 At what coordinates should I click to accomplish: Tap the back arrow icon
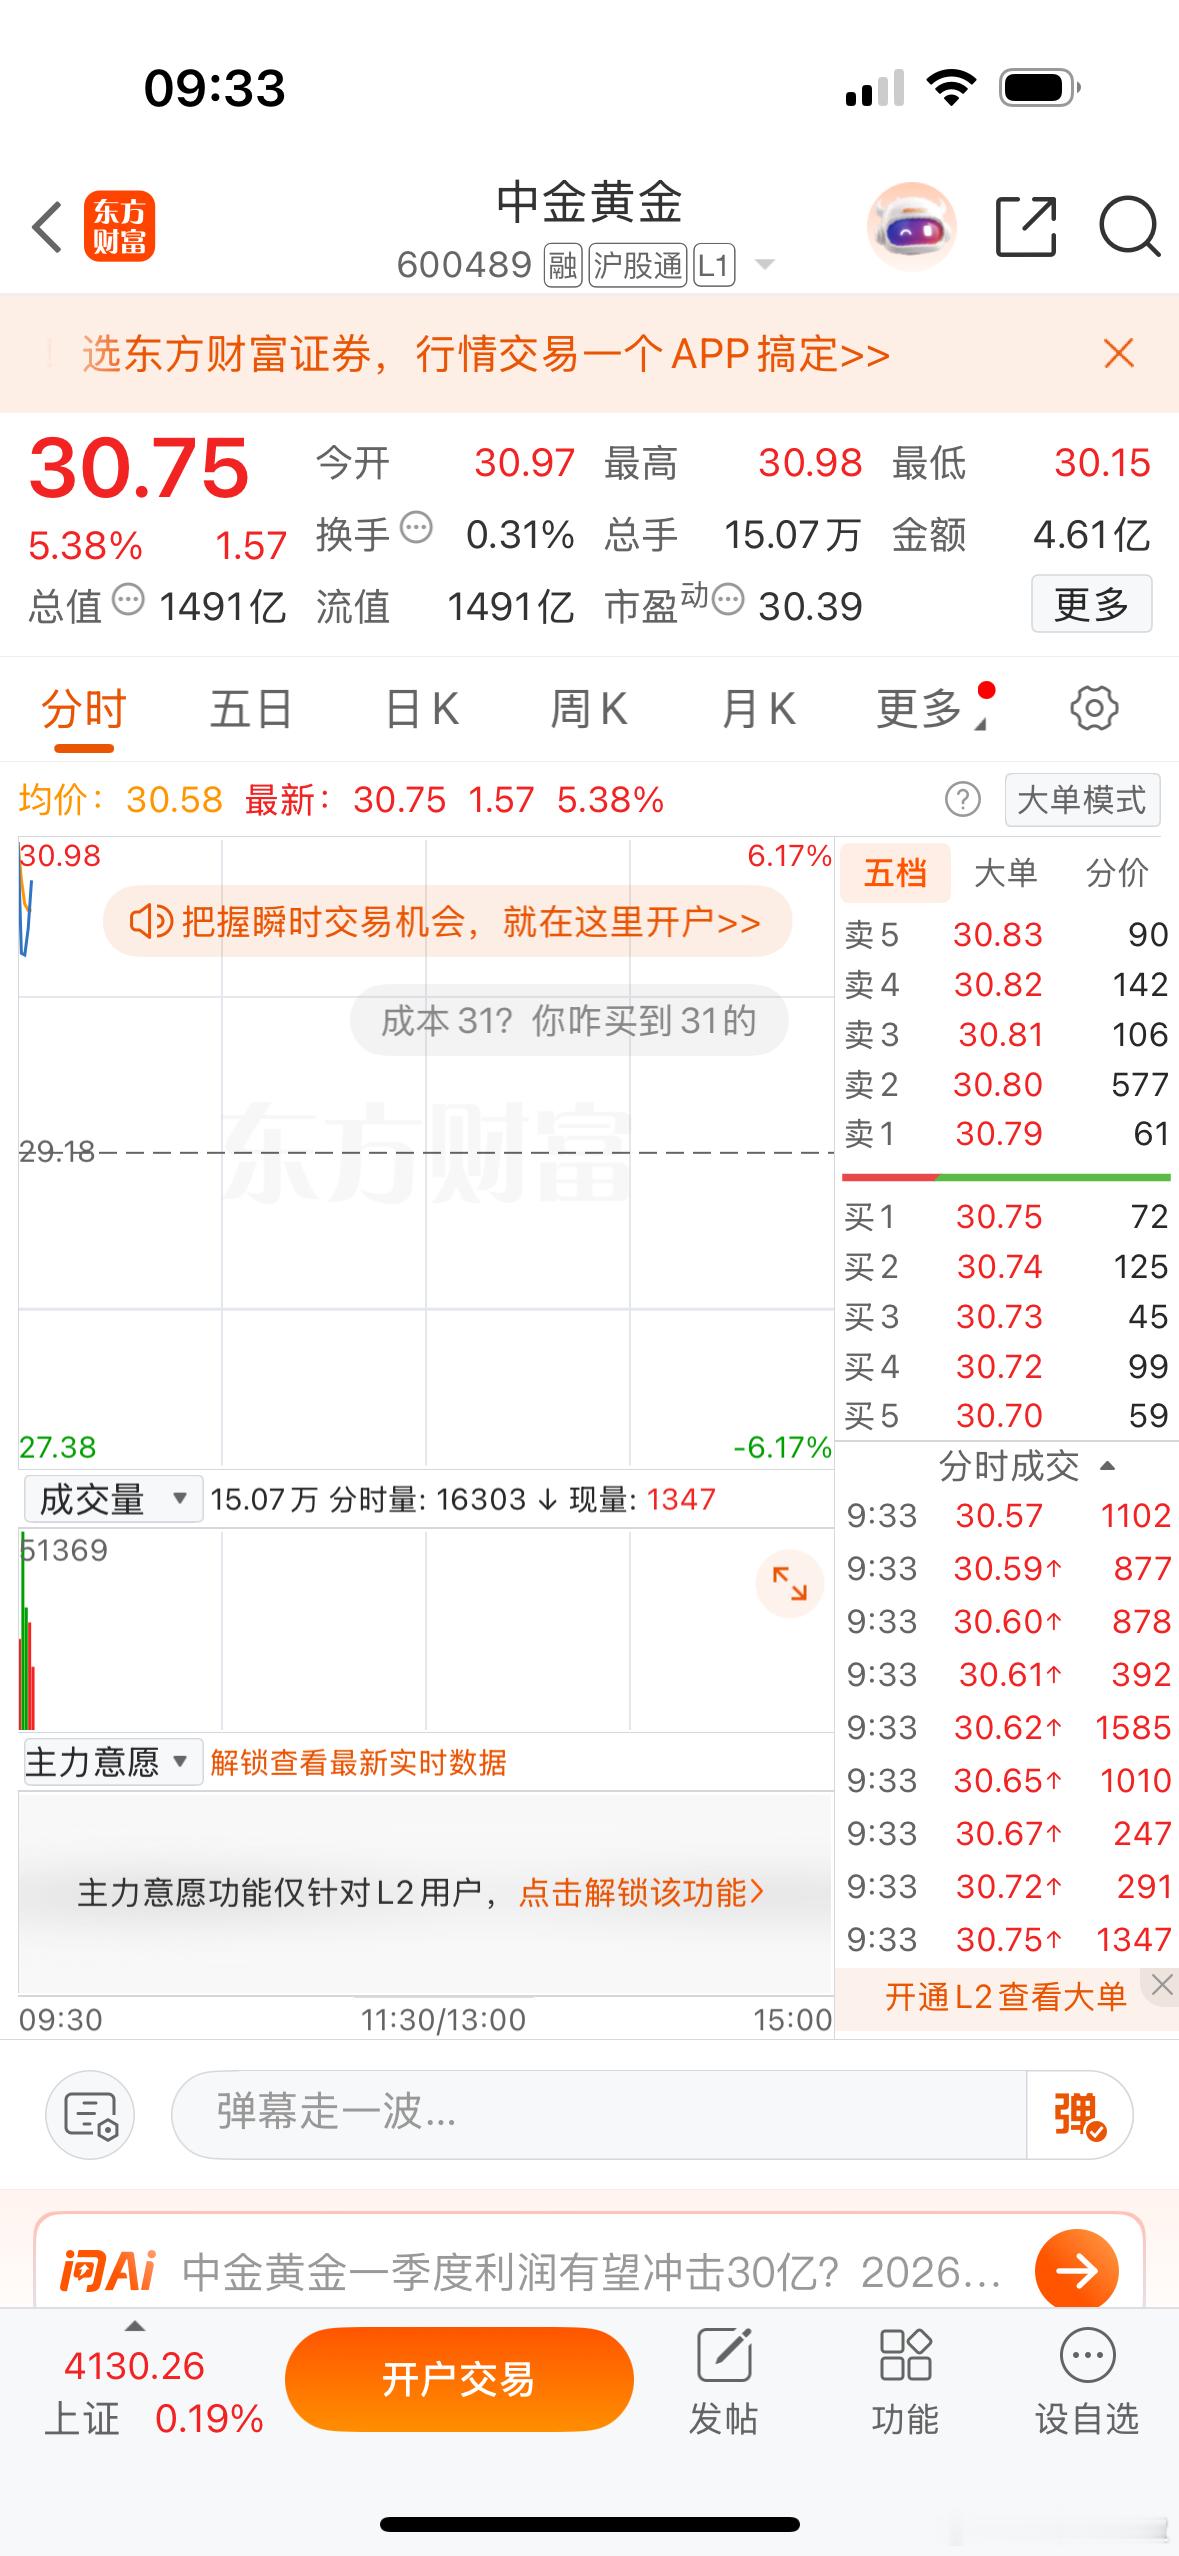click(47, 227)
